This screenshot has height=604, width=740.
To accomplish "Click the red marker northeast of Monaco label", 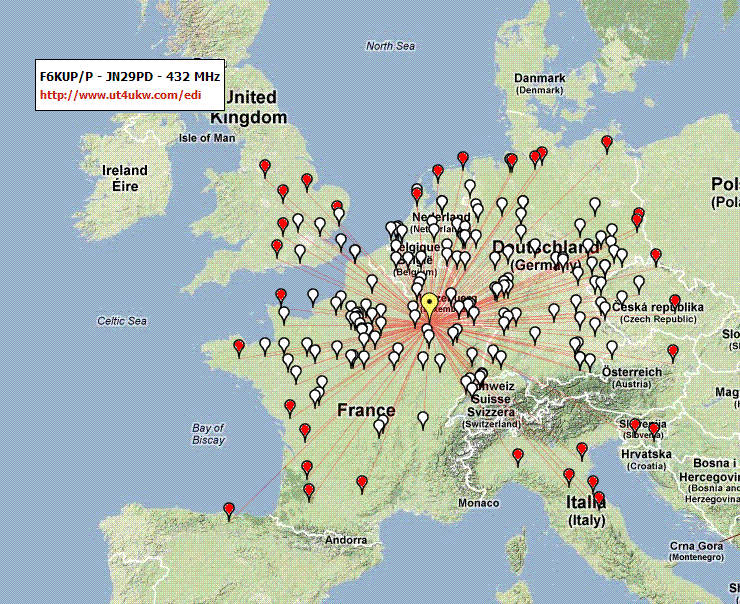I will click(x=518, y=458).
